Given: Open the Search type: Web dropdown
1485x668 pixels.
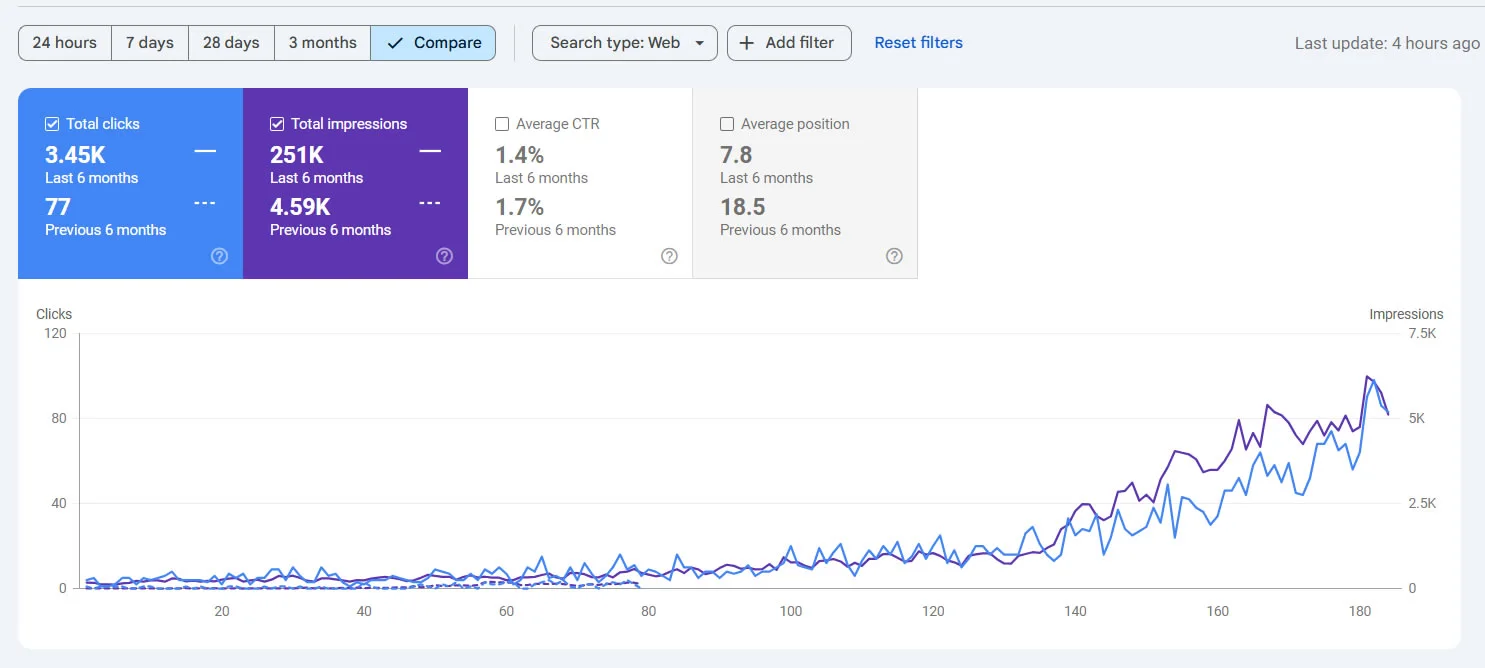Looking at the screenshot, I should click(x=624, y=43).
